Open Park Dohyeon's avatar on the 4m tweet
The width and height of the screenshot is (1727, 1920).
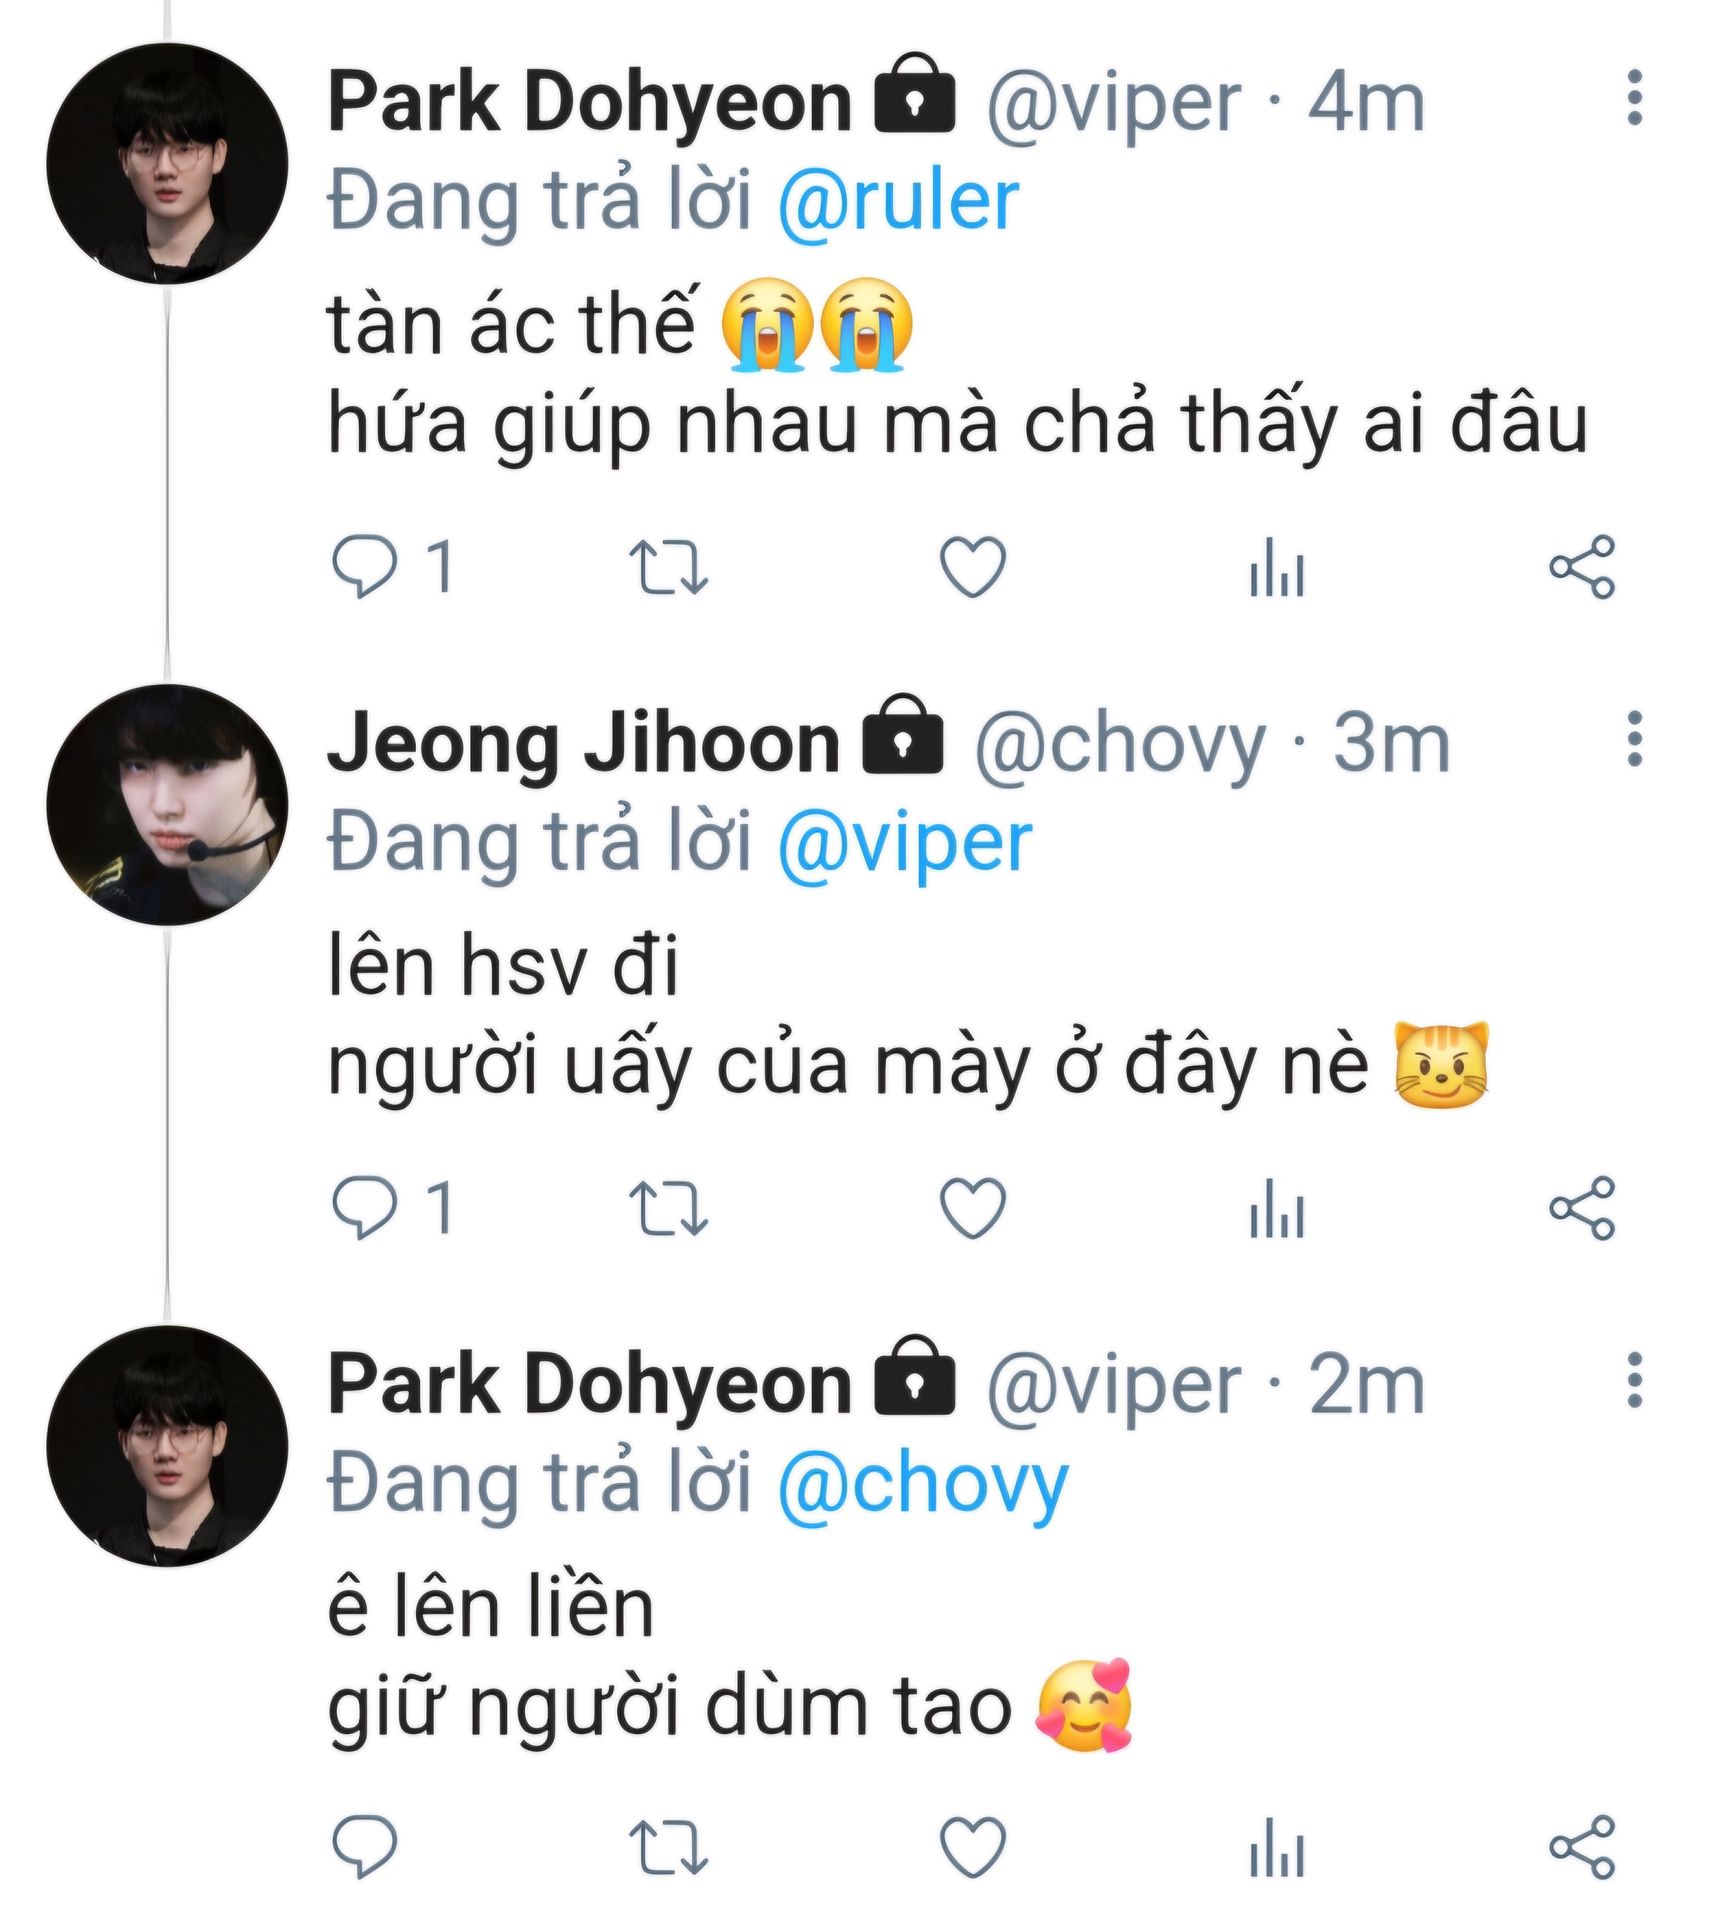(x=167, y=163)
